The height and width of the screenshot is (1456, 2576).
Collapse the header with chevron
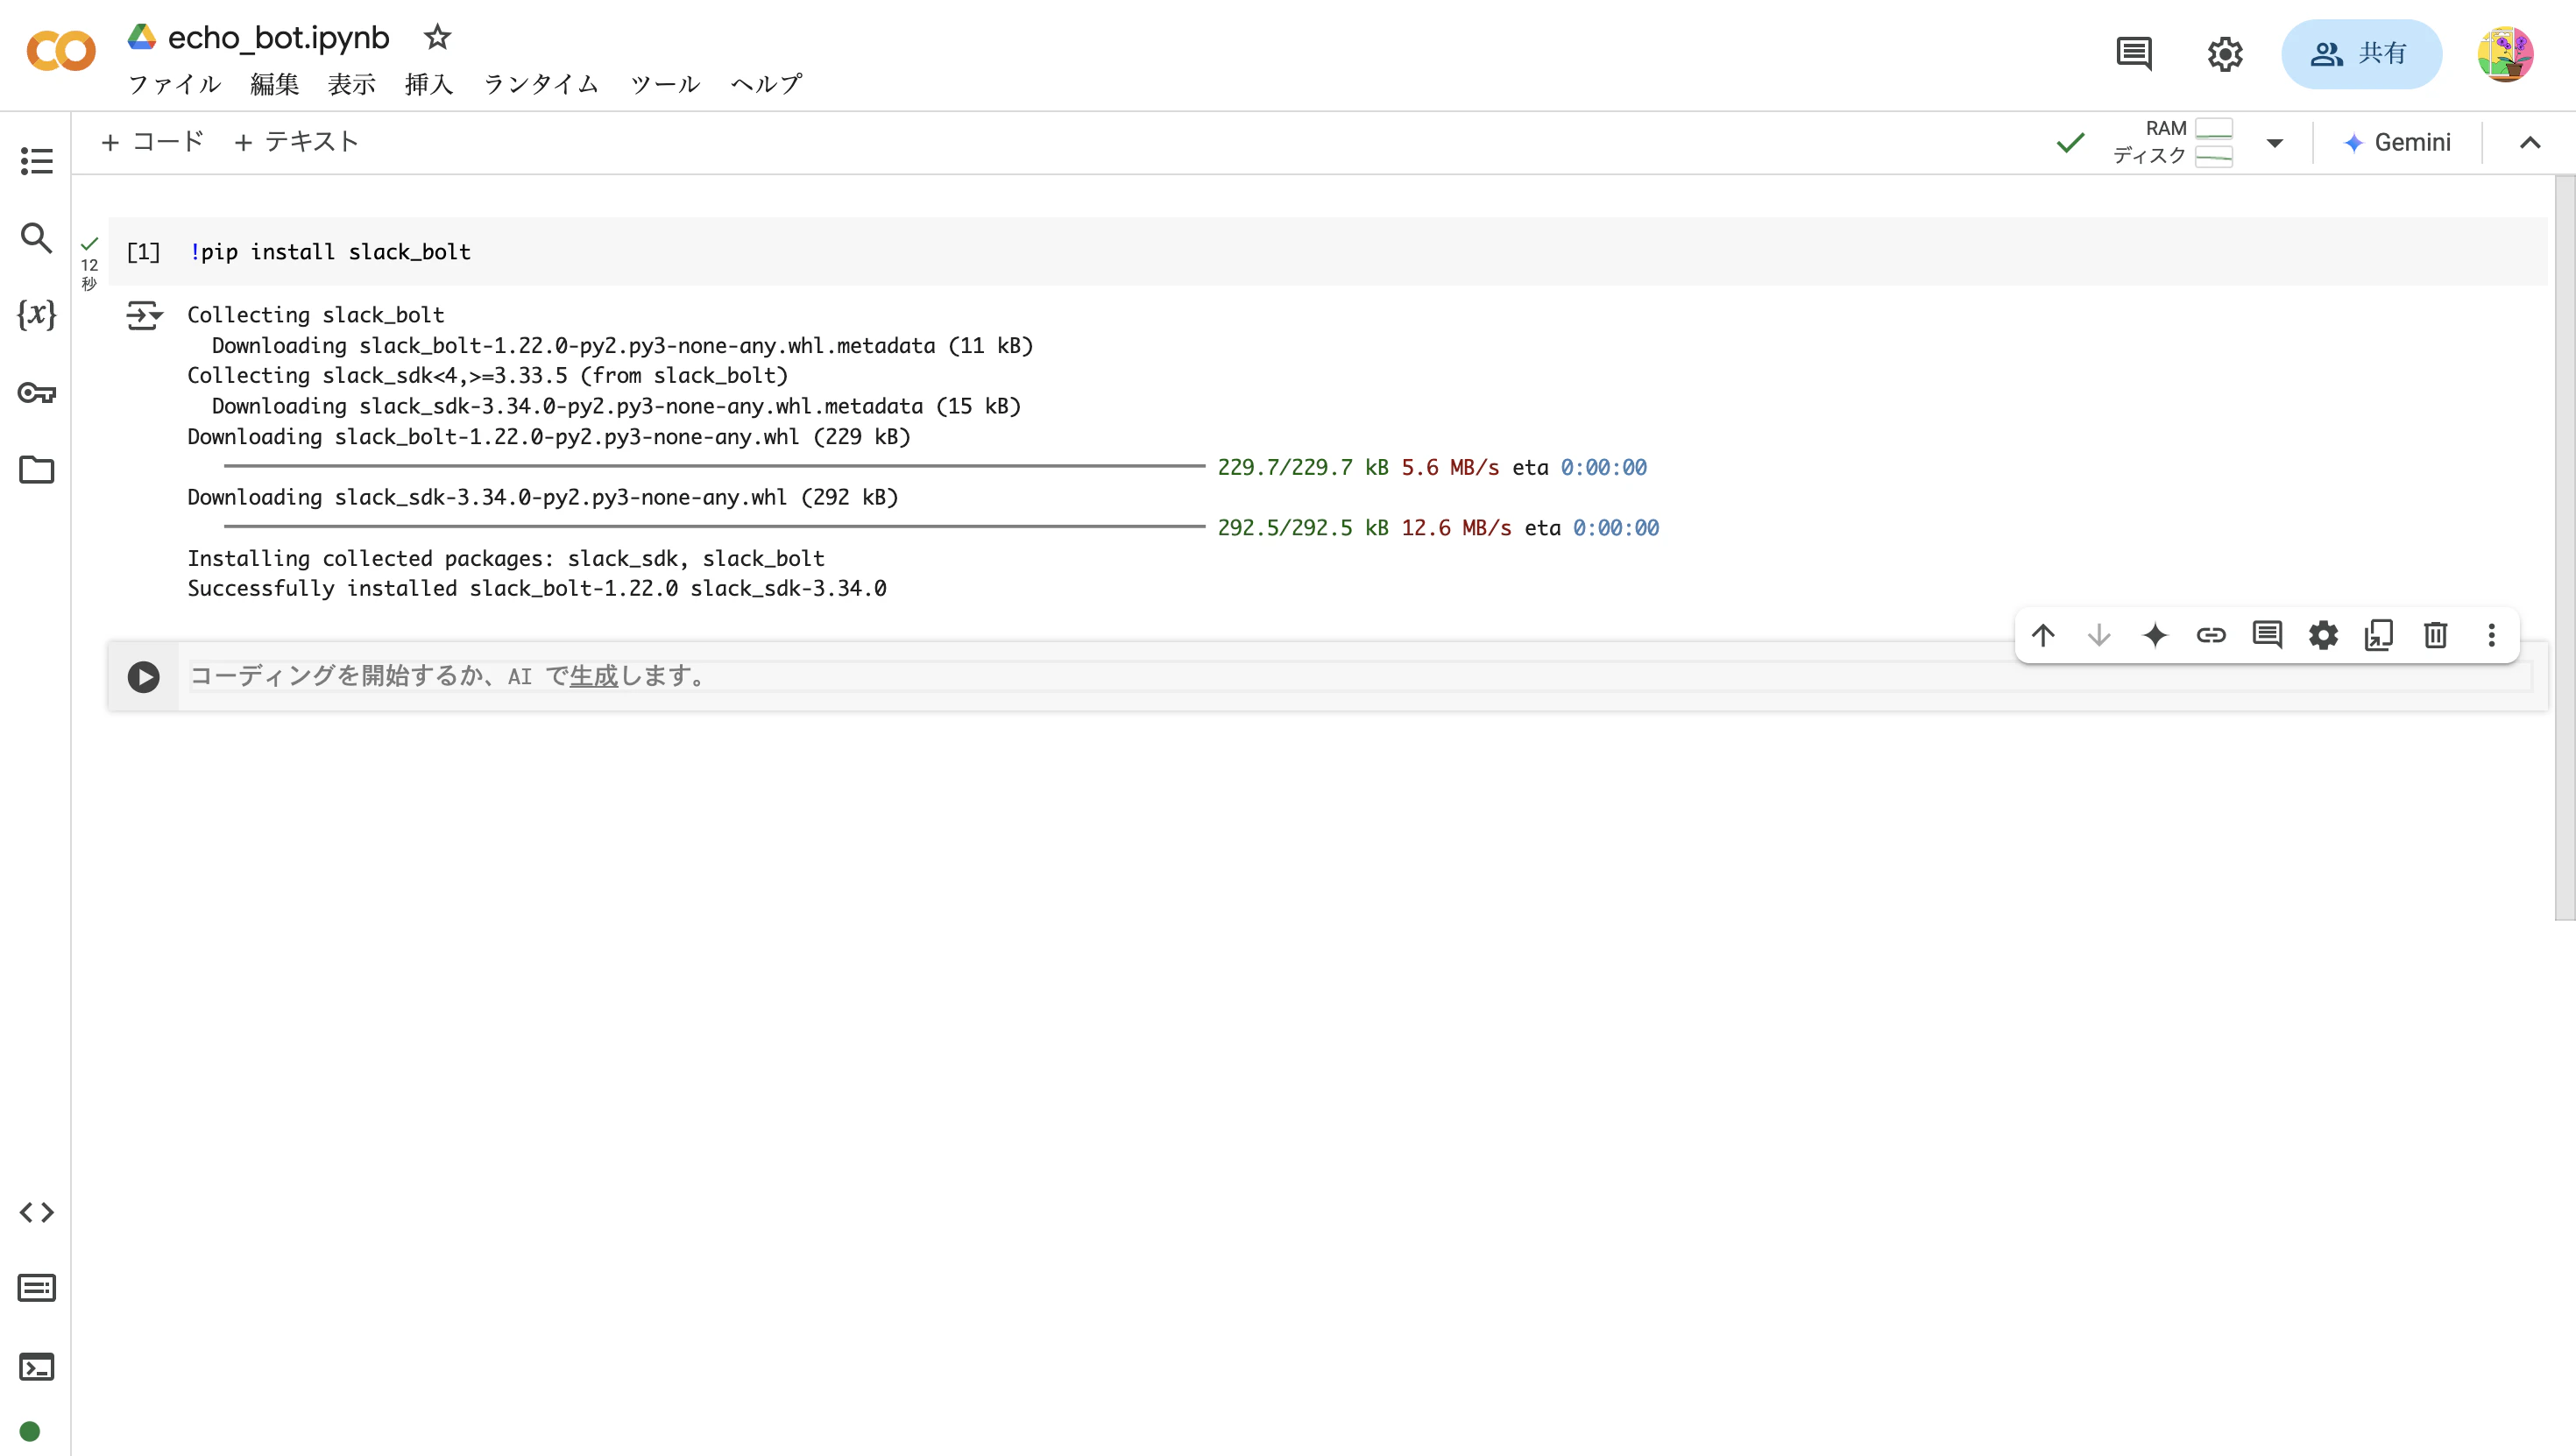(2529, 143)
